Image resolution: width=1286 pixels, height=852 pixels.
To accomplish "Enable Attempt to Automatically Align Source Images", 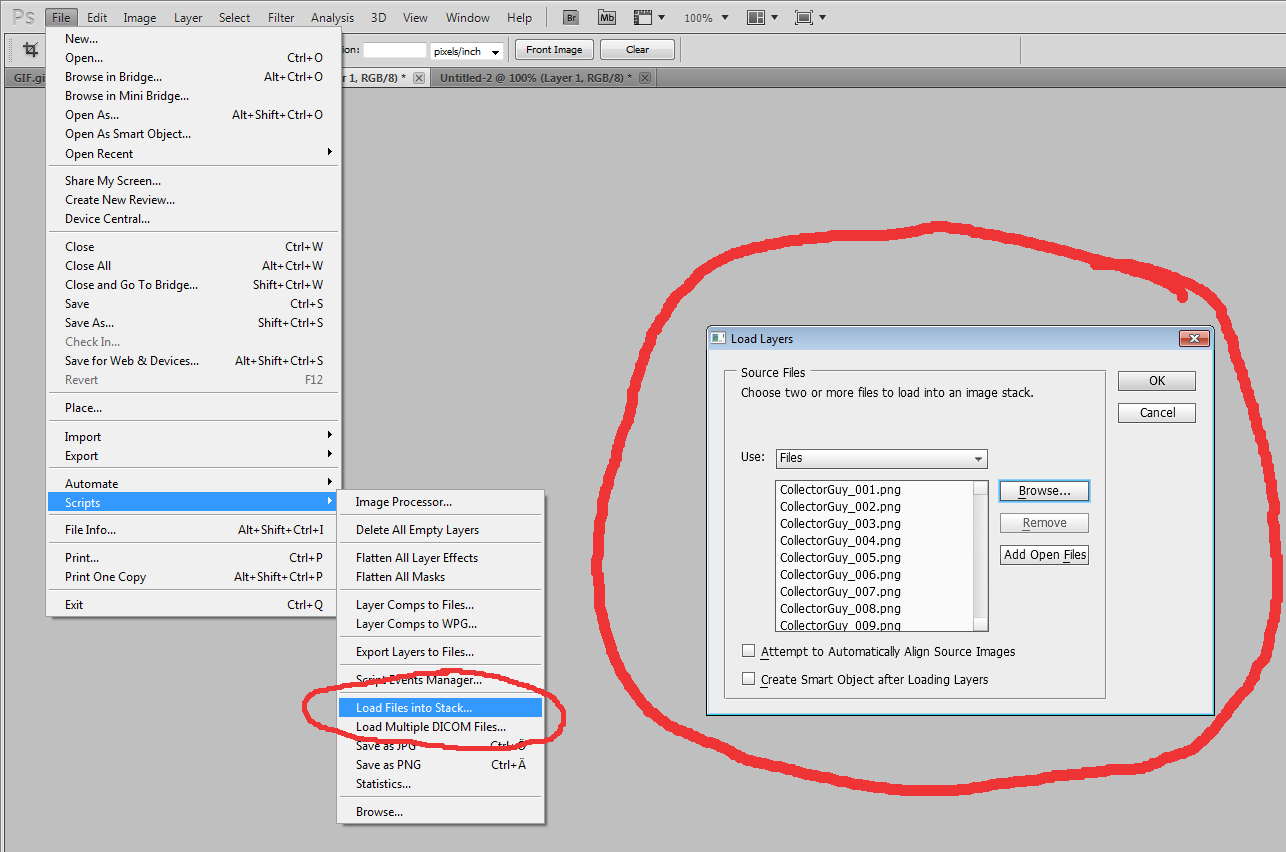I will (x=749, y=650).
